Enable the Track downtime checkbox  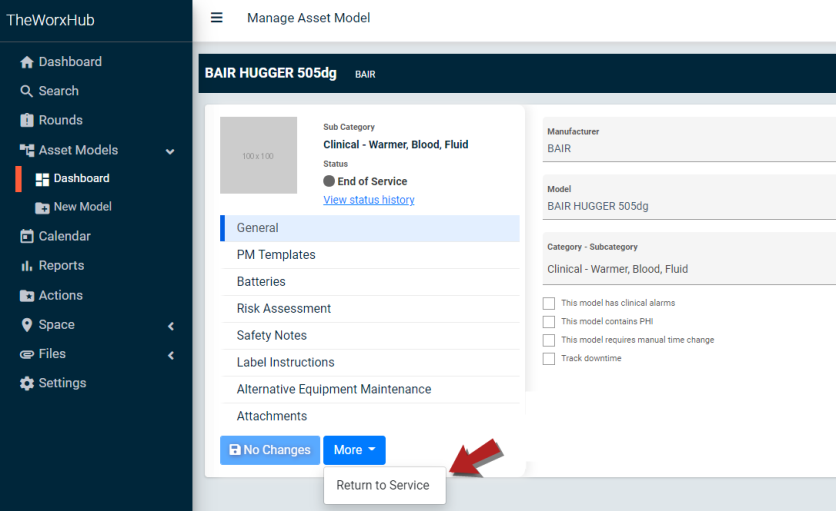(549, 358)
